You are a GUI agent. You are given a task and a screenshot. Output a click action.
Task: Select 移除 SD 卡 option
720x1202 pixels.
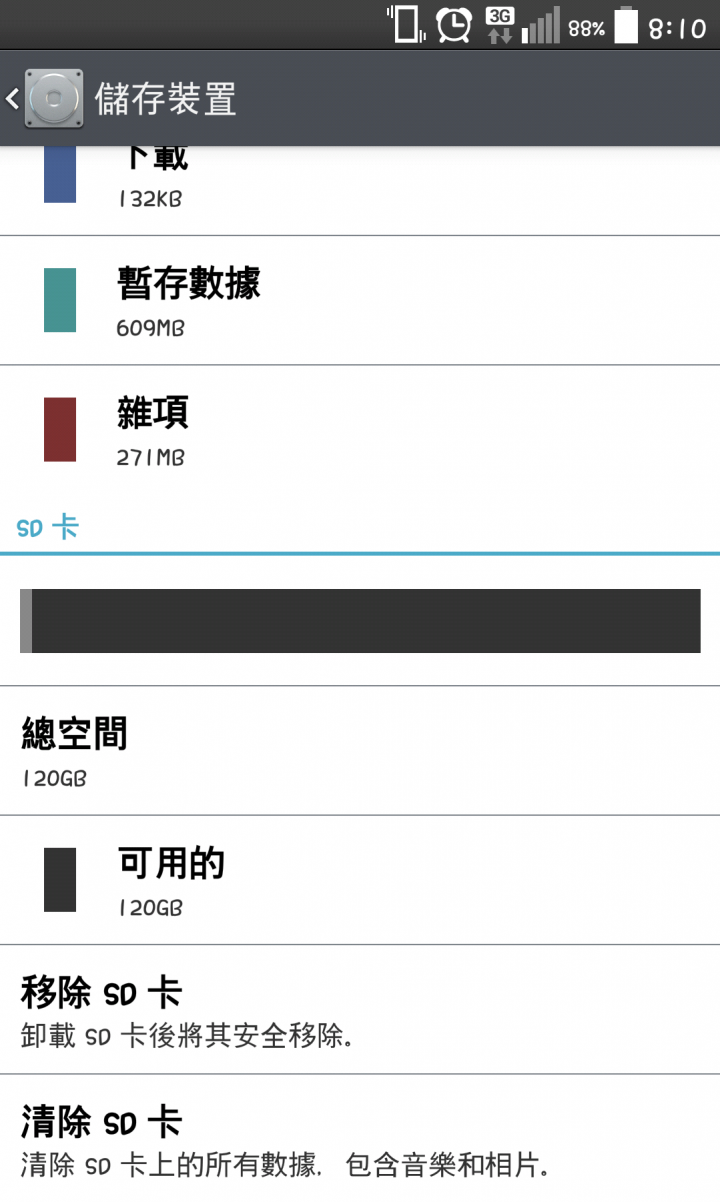pyautogui.click(x=360, y=1010)
